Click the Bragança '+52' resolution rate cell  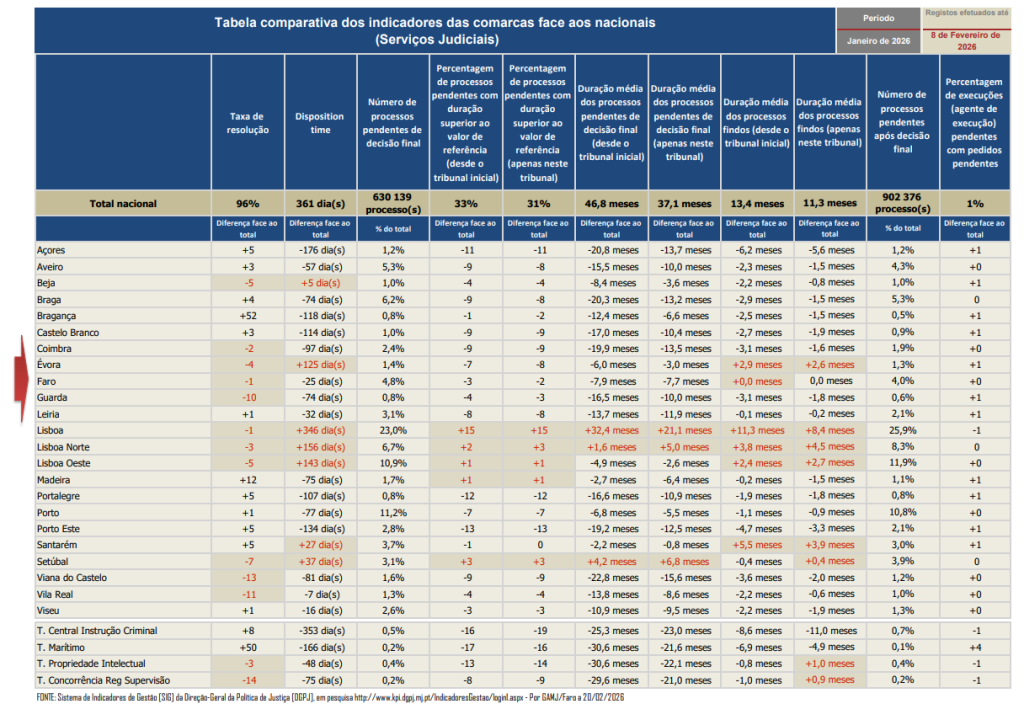[247, 316]
